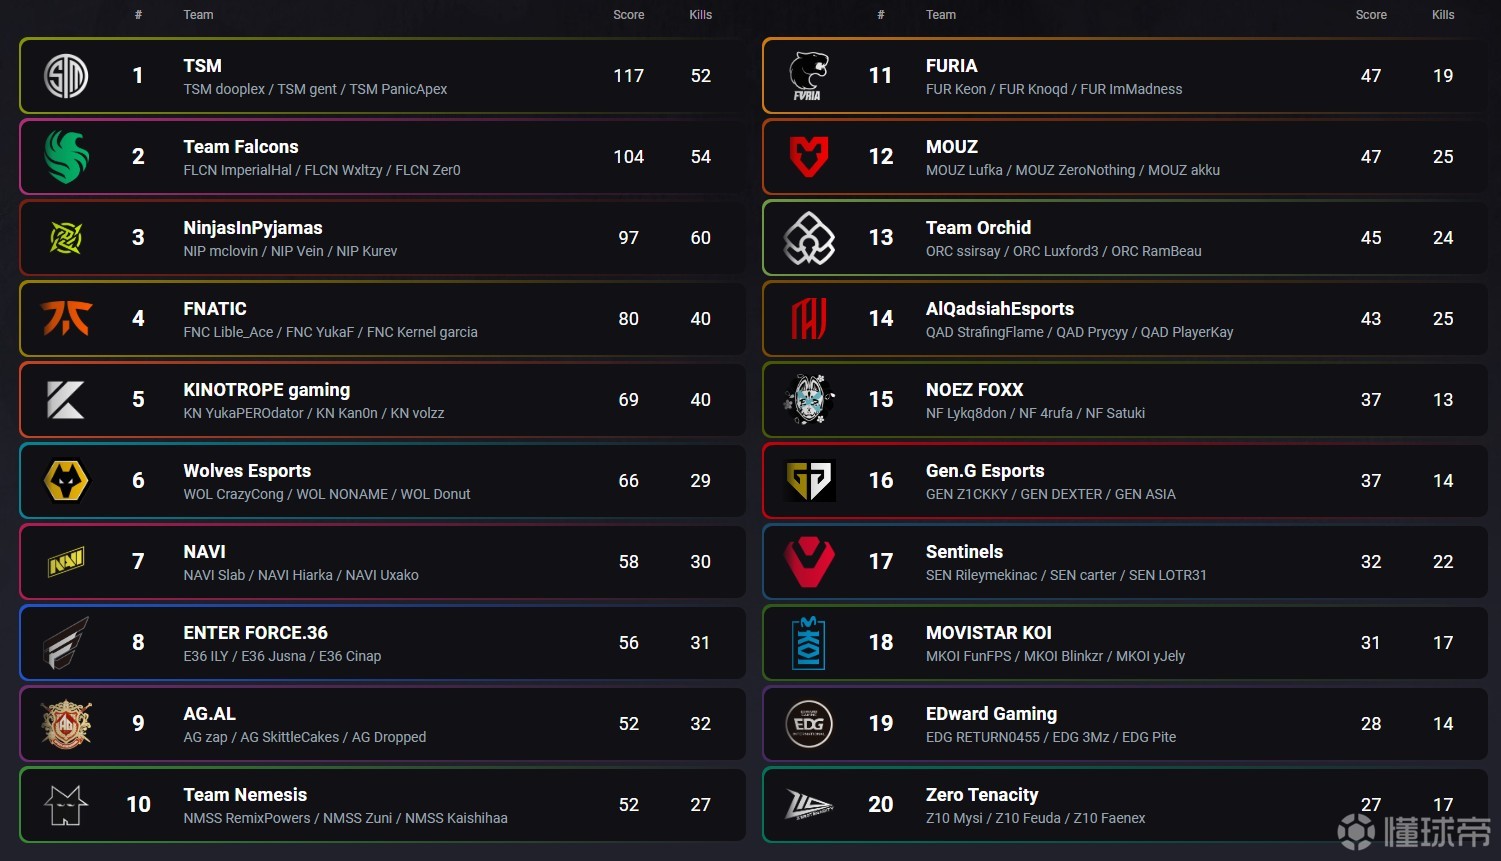Click the MOUZ red logo
The height and width of the screenshot is (861, 1501).
click(x=809, y=157)
